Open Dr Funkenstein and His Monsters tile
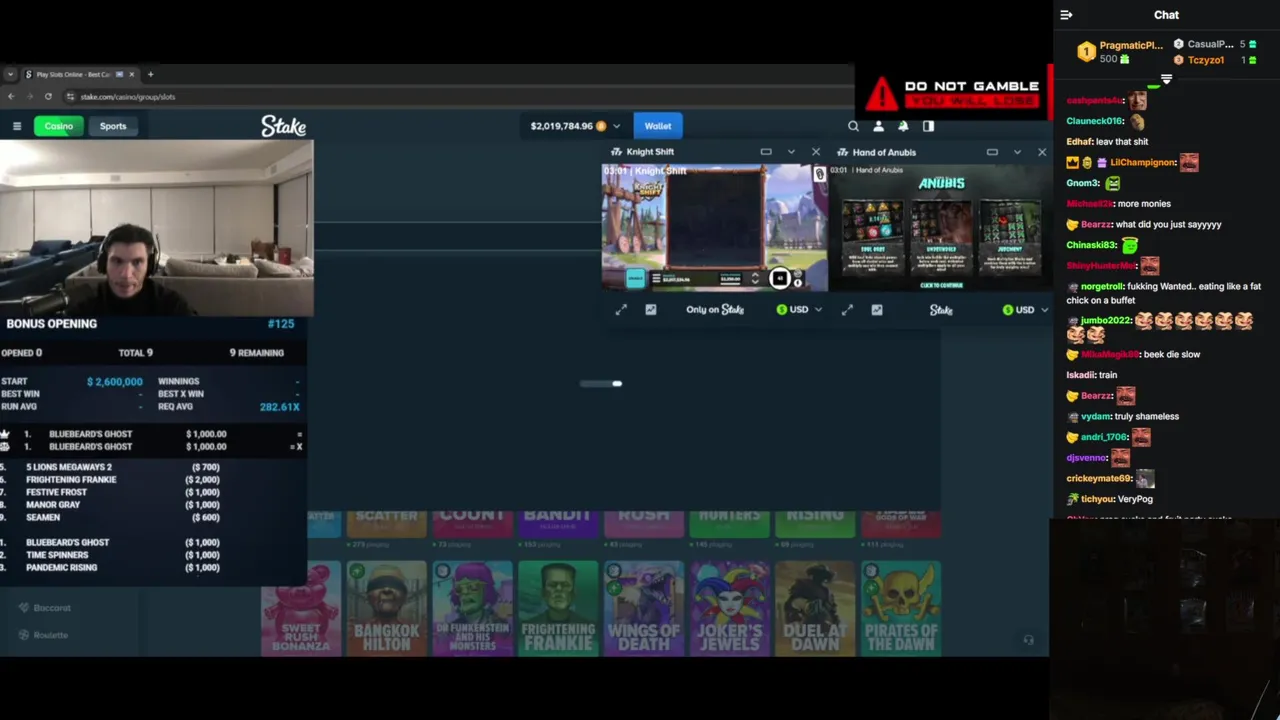 (472, 608)
